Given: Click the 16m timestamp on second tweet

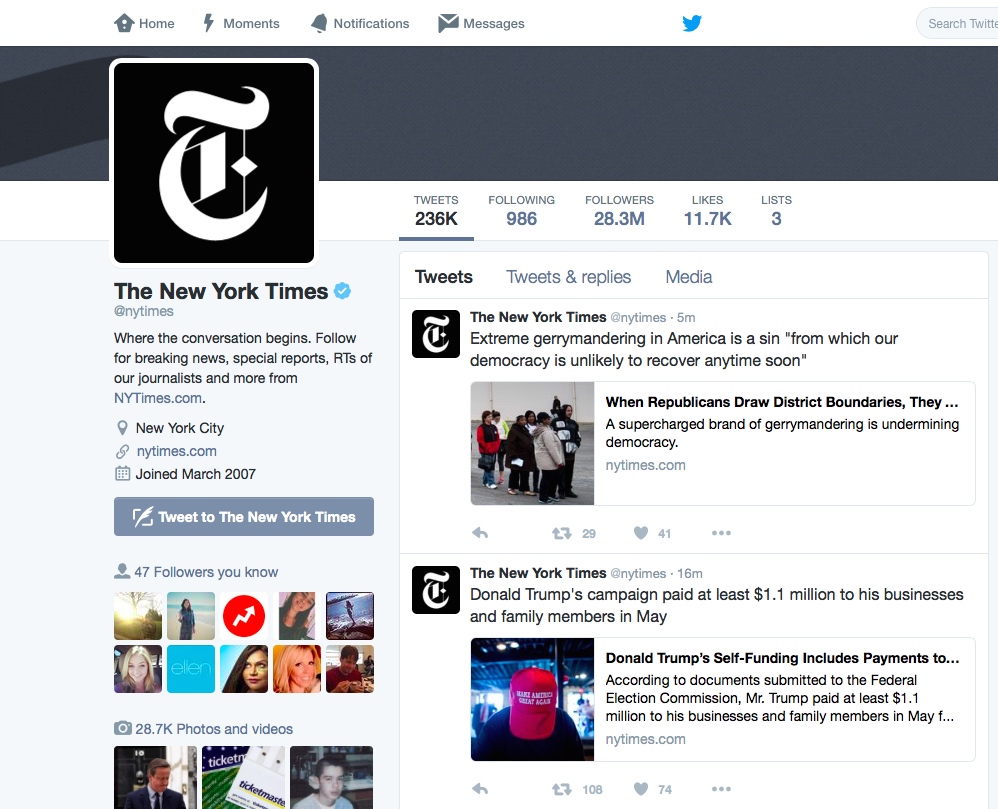Looking at the screenshot, I should point(690,573).
